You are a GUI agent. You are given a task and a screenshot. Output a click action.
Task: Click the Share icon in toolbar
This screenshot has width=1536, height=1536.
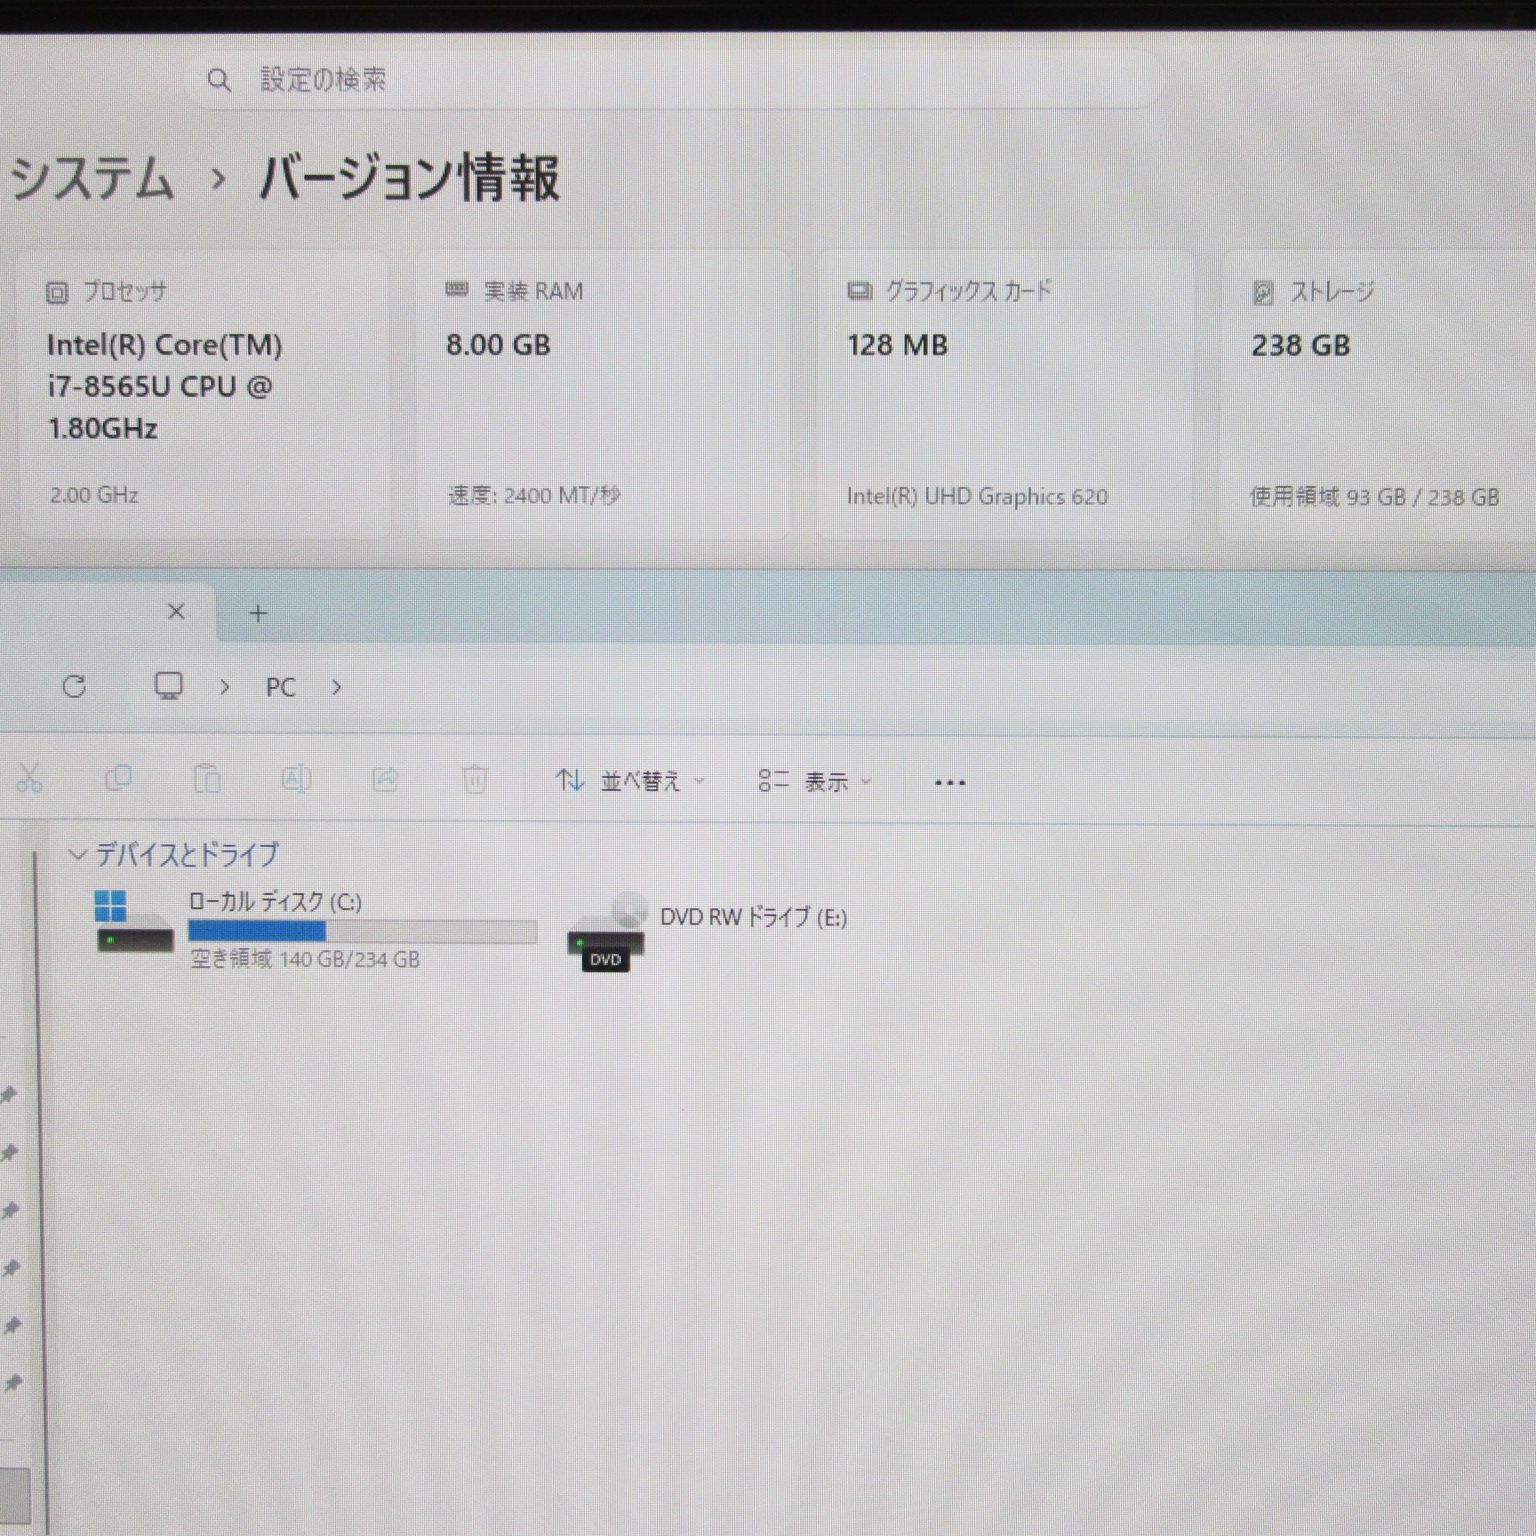click(385, 778)
